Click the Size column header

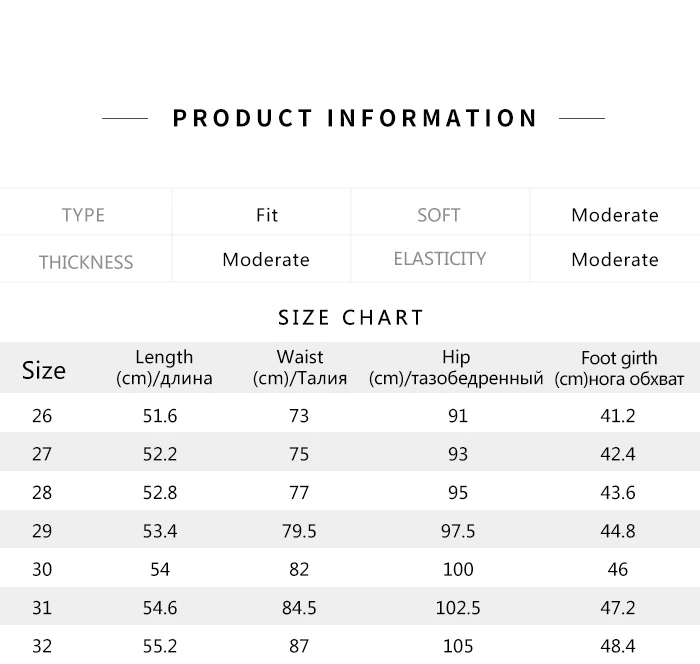(44, 370)
